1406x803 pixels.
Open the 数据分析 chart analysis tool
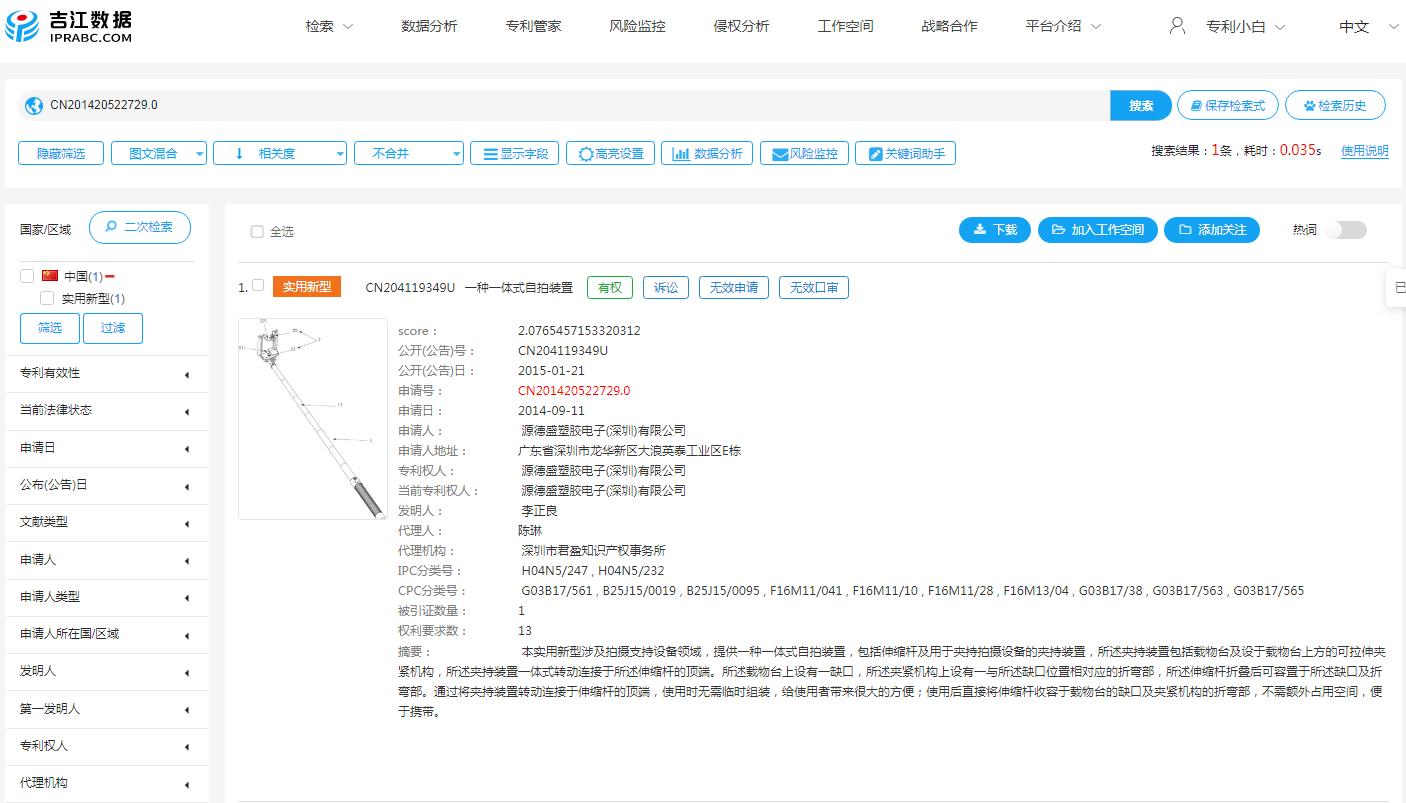(x=707, y=152)
